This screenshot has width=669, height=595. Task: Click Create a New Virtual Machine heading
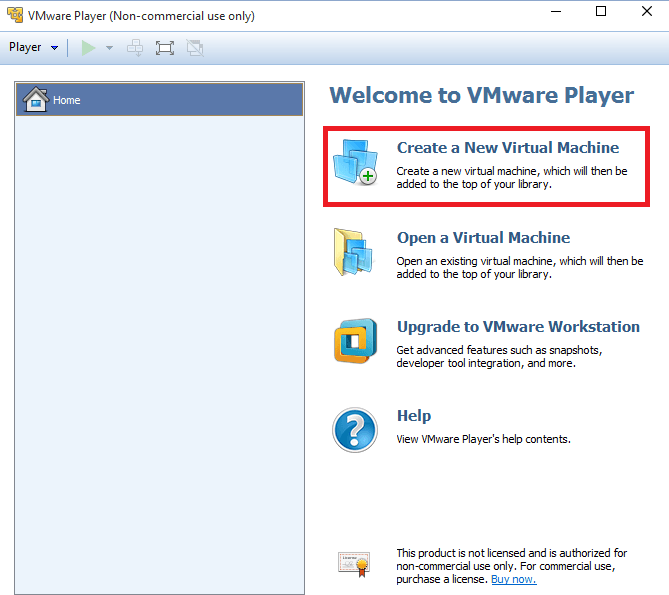(508, 148)
